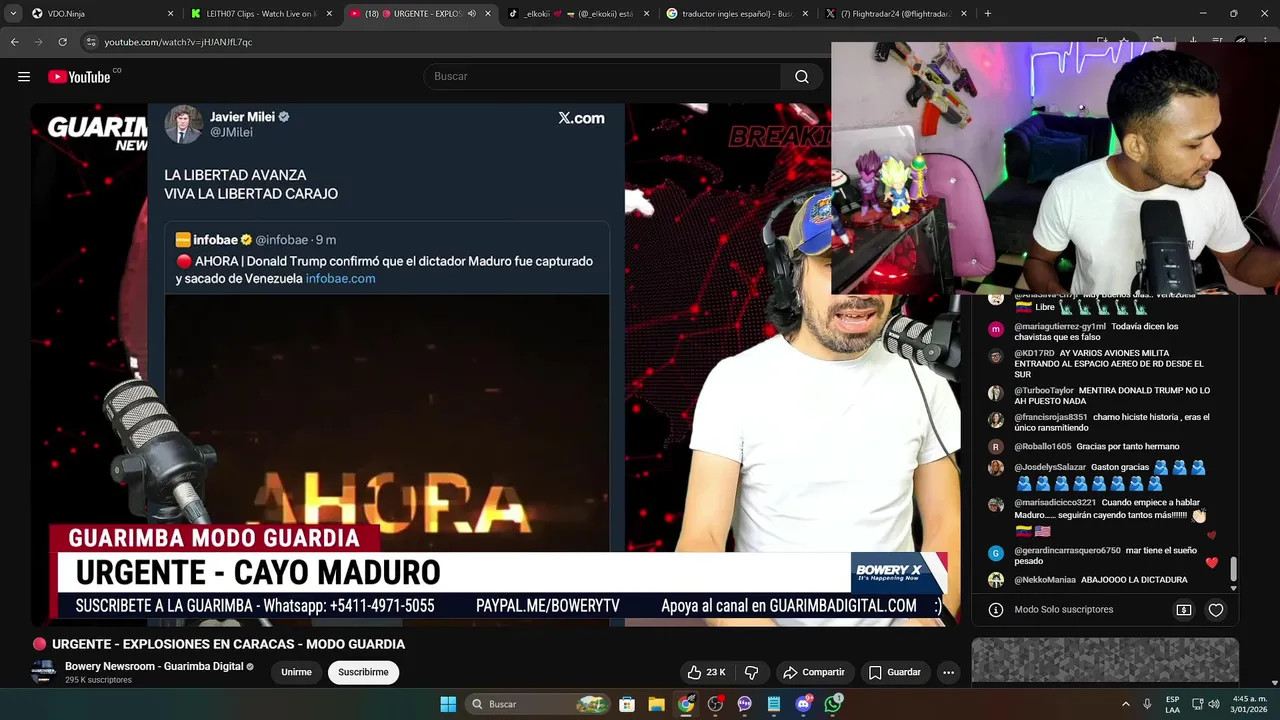The height and width of the screenshot is (720, 1280).
Task: Mute audio icon on the URGENTE tab
Action: click(x=472, y=14)
